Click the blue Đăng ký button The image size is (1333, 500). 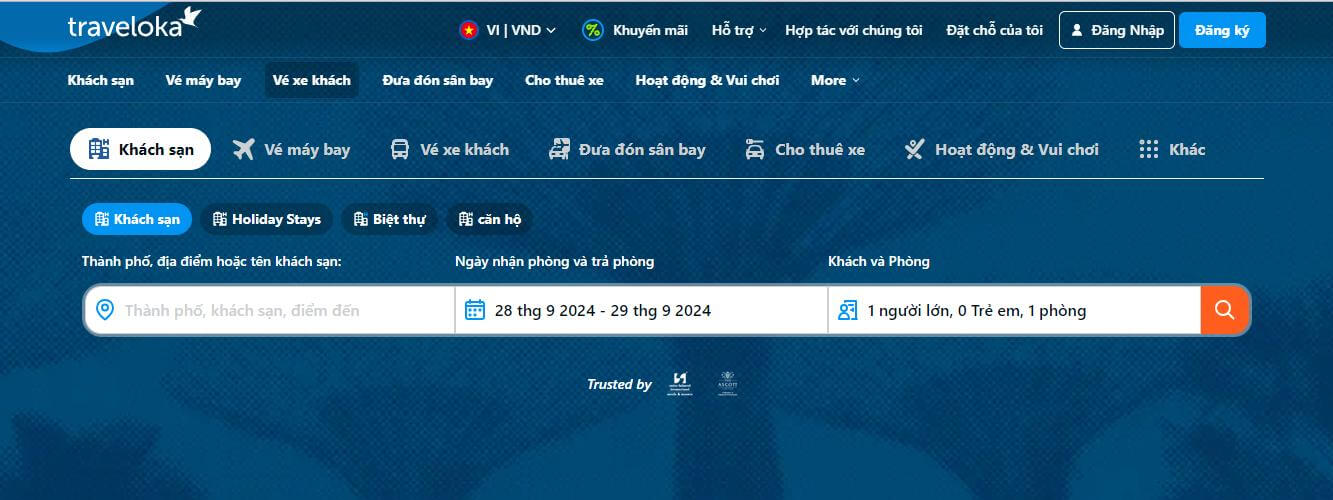point(1222,30)
